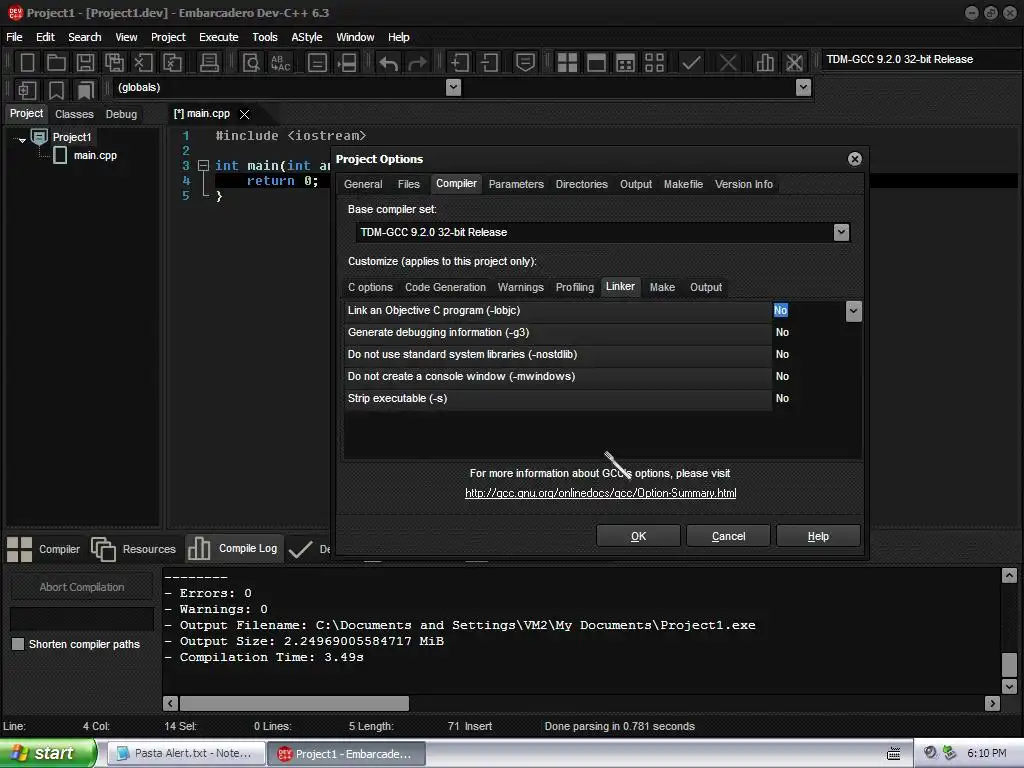Click the Toggle bookmark icon
The width and height of the screenshot is (1024, 768).
click(56, 89)
